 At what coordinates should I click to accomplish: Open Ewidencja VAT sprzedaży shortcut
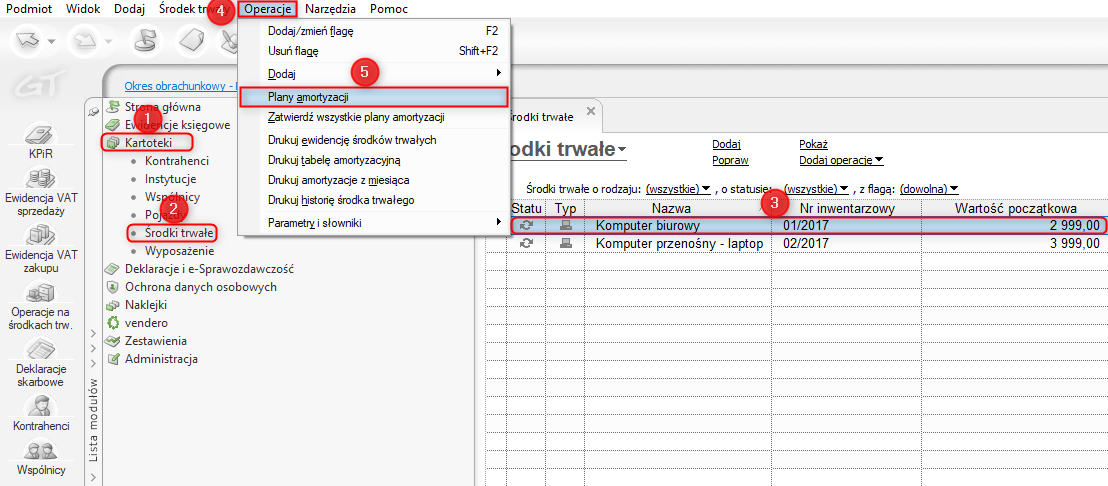41,191
